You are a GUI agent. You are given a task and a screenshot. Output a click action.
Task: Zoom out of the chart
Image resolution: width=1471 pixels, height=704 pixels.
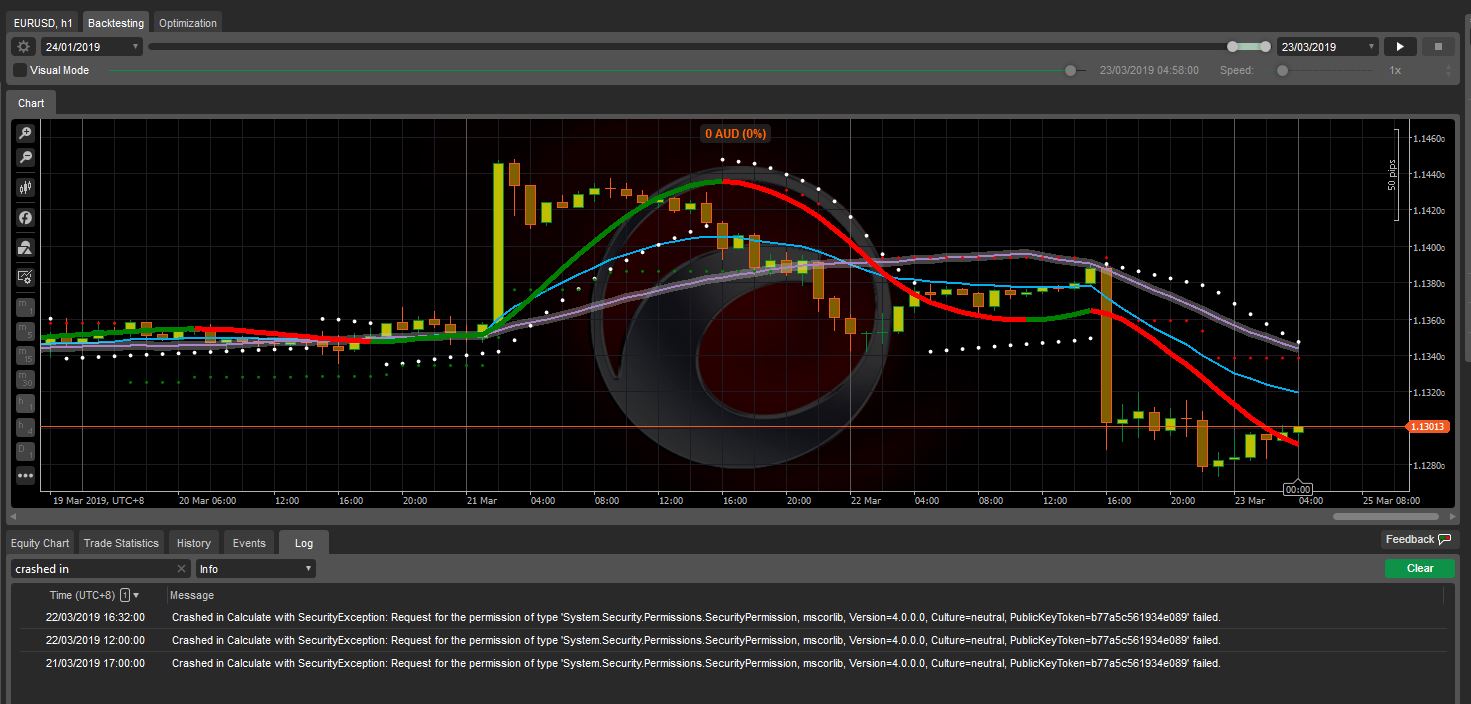pos(25,158)
